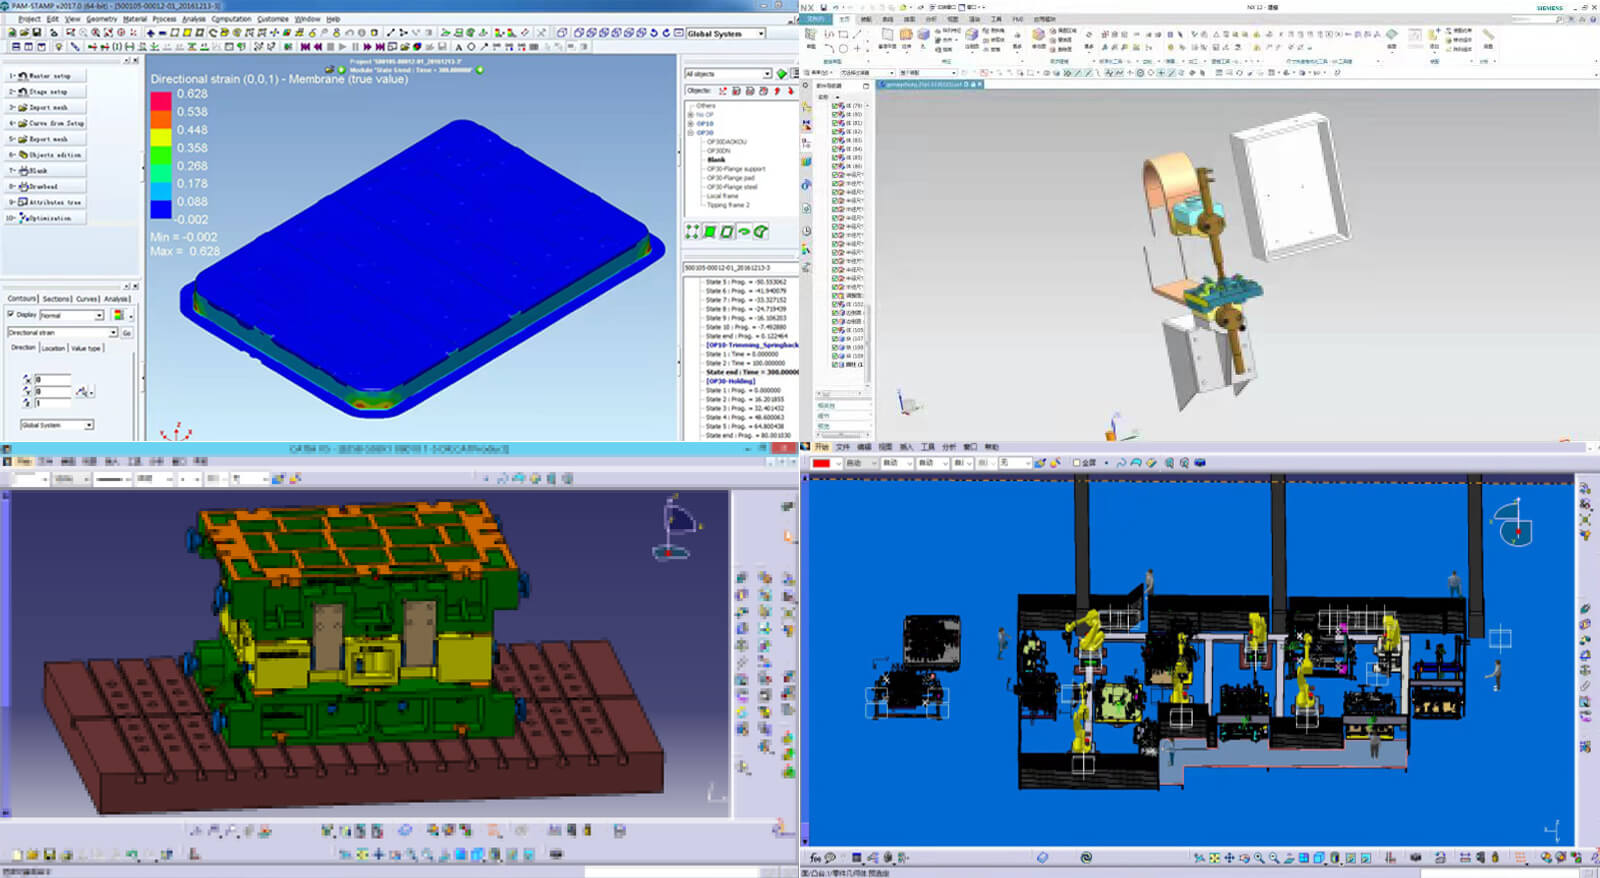1600x878 pixels.
Task: Expand the All objects combo box
Action: tap(767, 74)
